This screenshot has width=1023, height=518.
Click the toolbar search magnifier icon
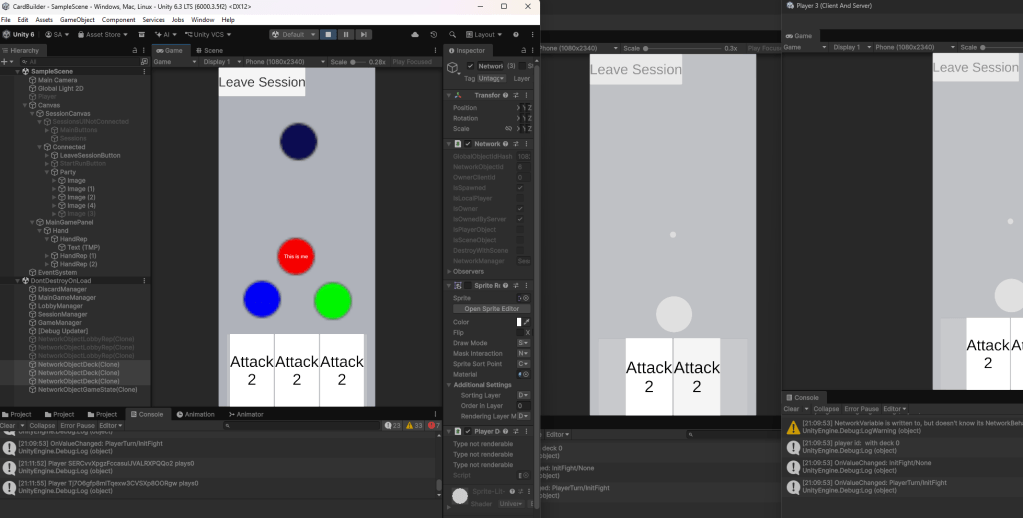point(453,34)
